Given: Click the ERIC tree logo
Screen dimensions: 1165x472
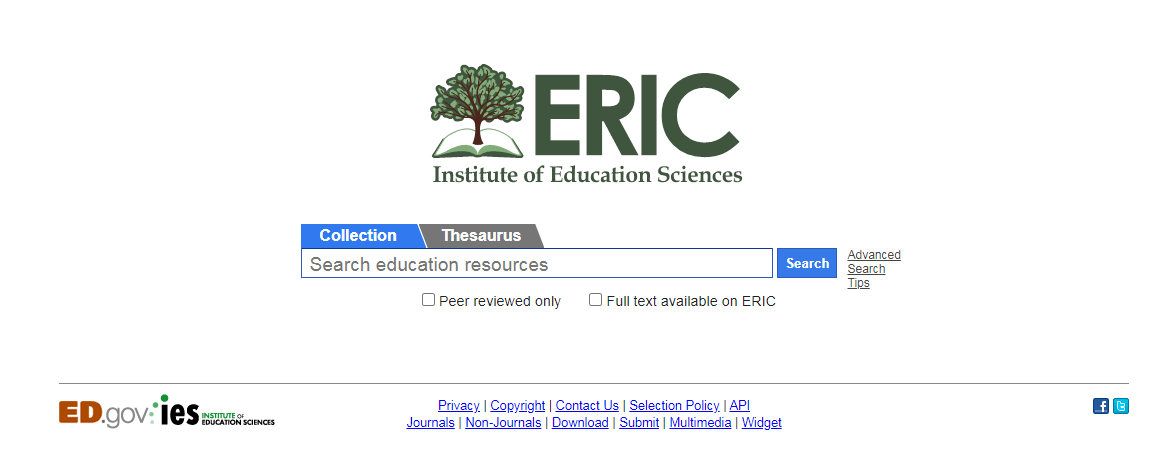Looking at the screenshot, I should point(586,123).
